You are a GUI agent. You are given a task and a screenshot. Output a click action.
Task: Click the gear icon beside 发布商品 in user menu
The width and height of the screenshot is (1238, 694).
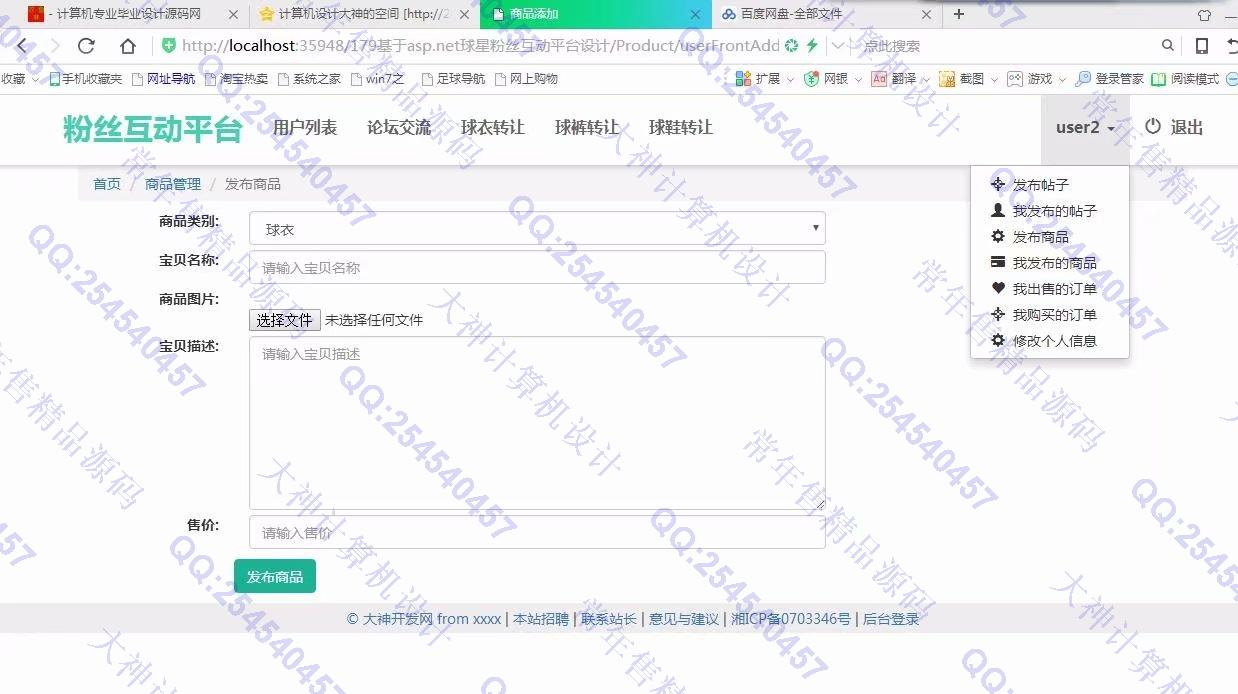click(x=998, y=237)
